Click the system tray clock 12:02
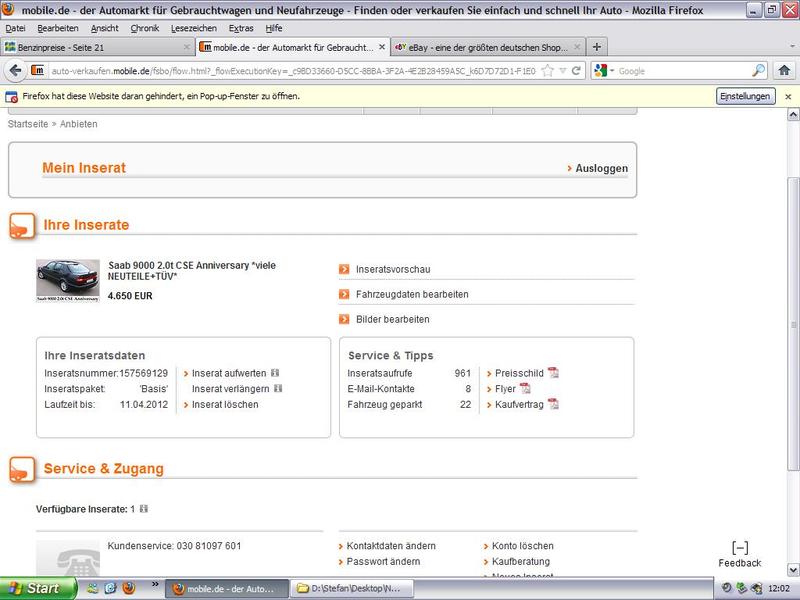 click(x=779, y=589)
